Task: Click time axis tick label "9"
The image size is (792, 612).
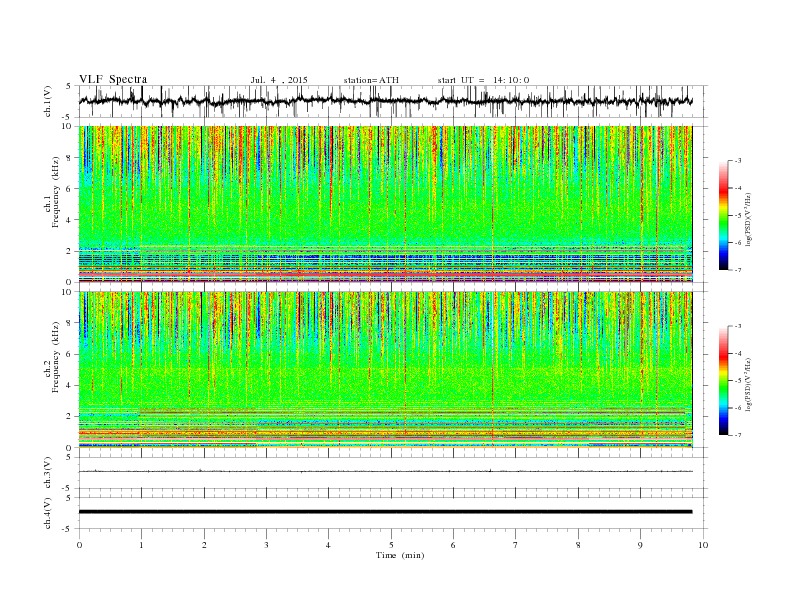Action: pos(640,545)
